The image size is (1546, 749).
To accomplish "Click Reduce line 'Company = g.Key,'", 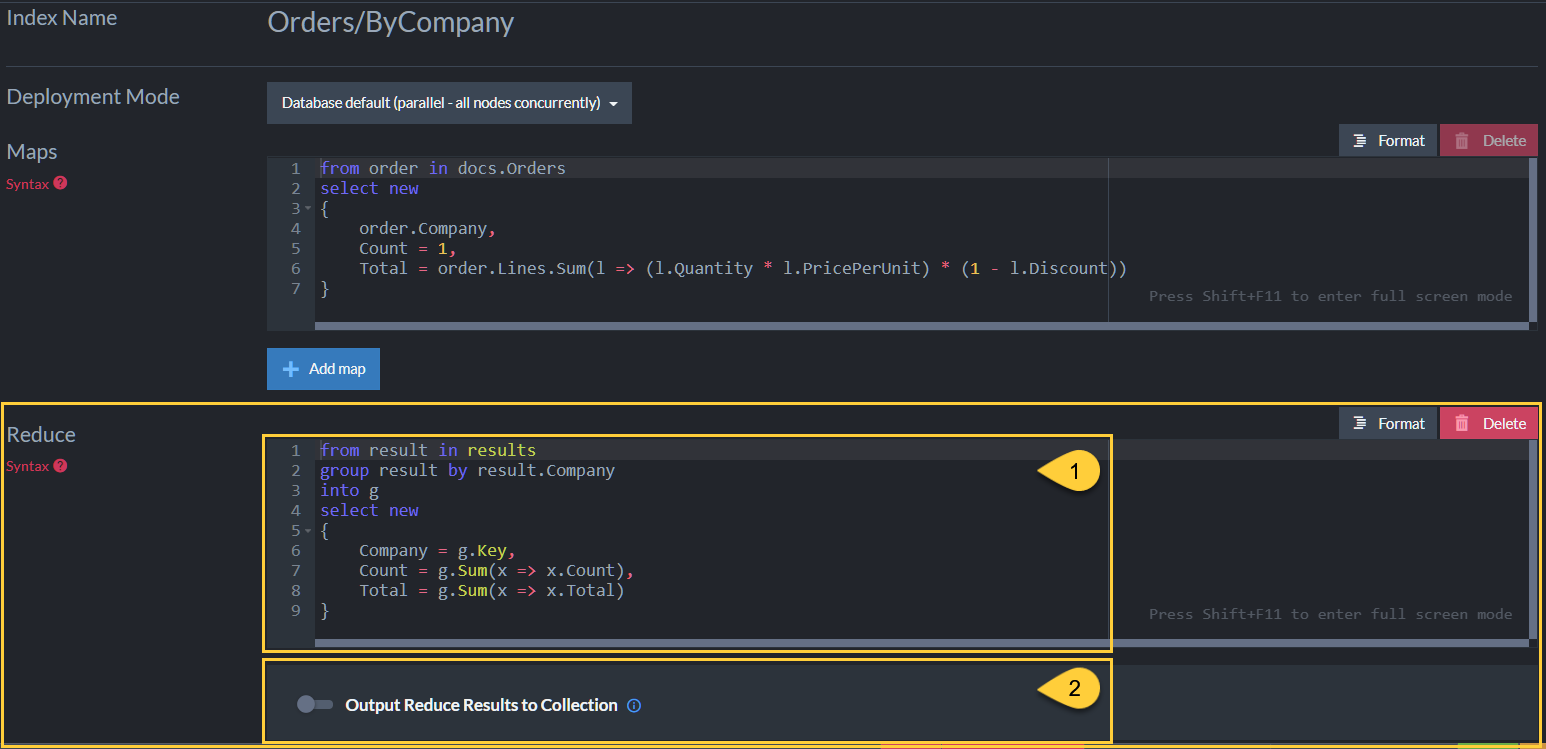I will [437, 550].
